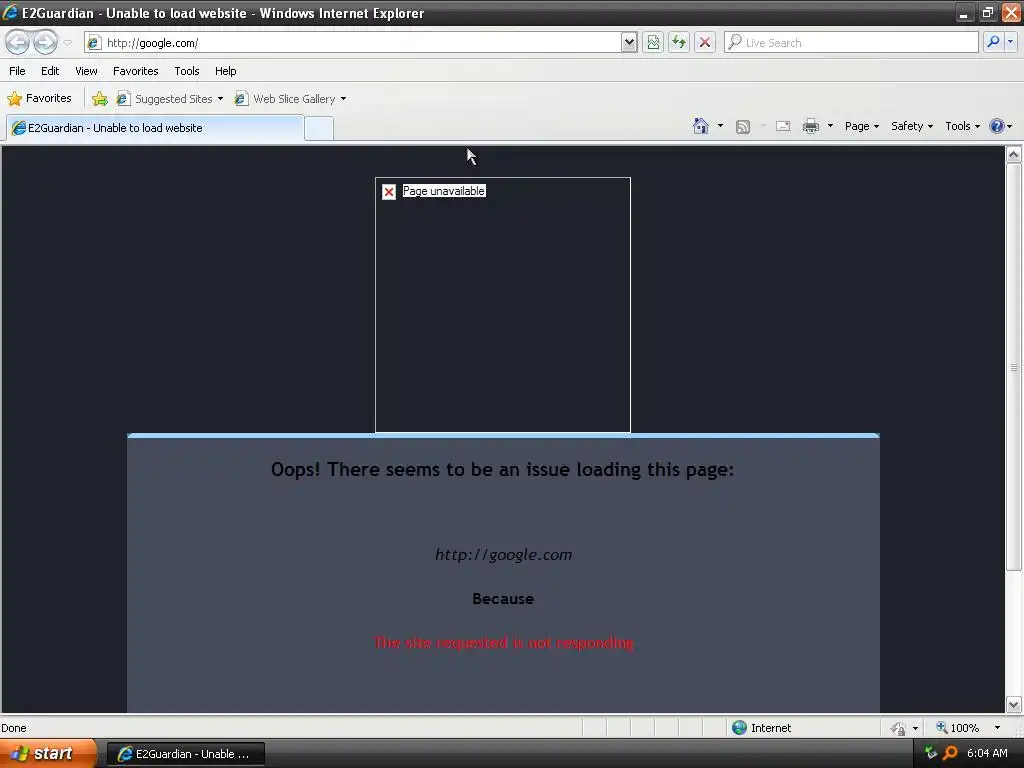Minimize the Internet Explorer window

(964, 13)
